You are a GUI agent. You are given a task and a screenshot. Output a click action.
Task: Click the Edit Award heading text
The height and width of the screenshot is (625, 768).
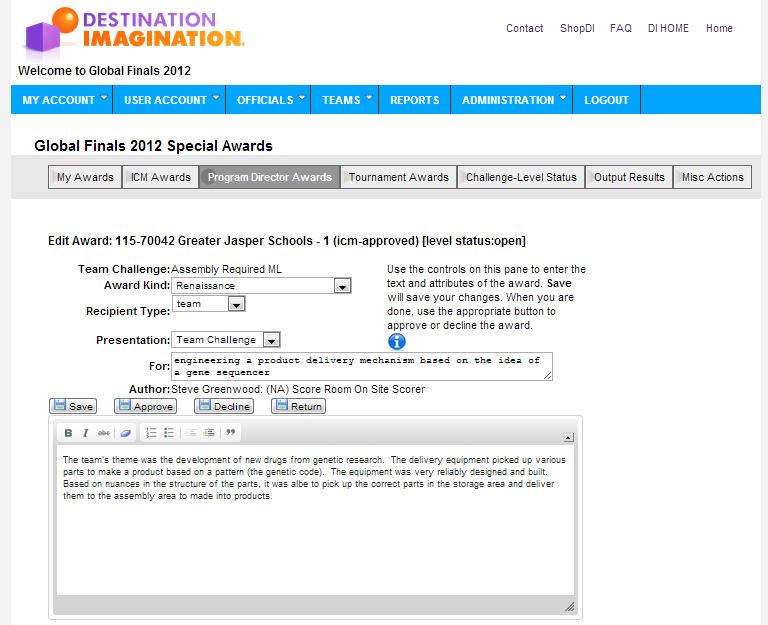coord(287,241)
